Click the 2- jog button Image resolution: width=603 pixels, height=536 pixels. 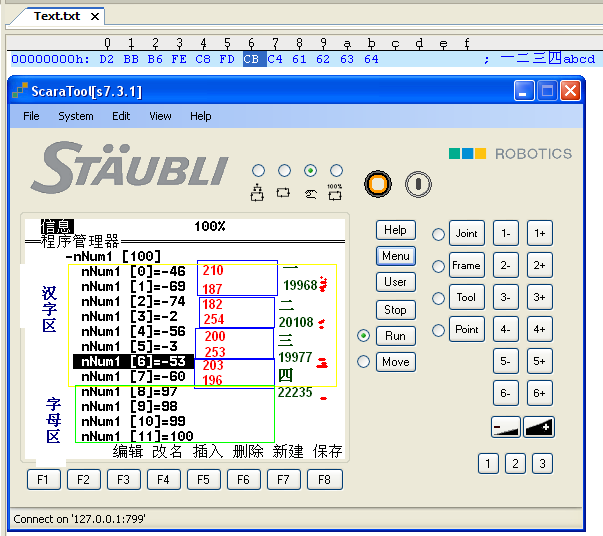[506, 265]
